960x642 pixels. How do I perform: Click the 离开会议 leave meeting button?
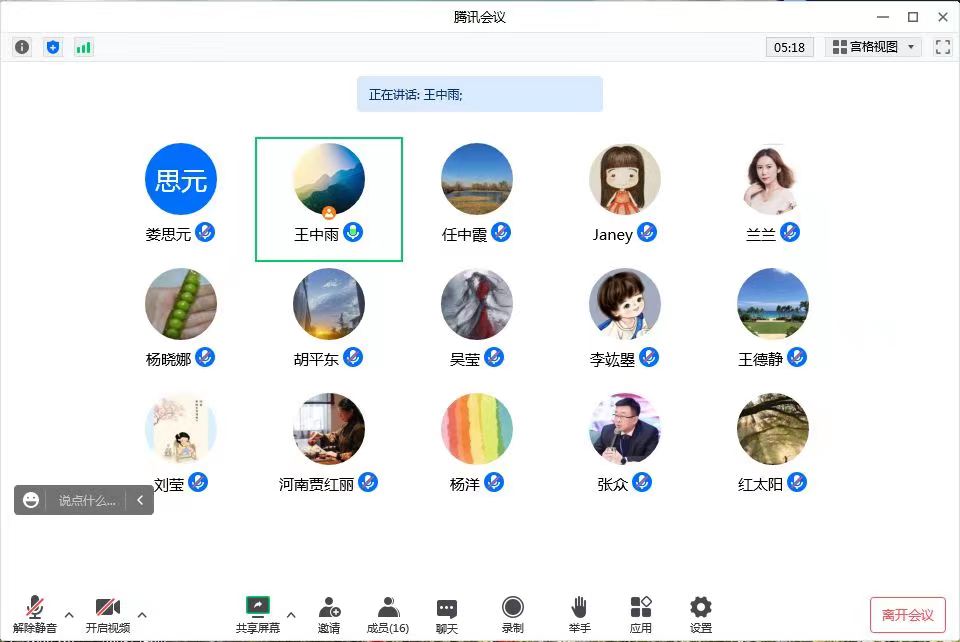pos(907,614)
